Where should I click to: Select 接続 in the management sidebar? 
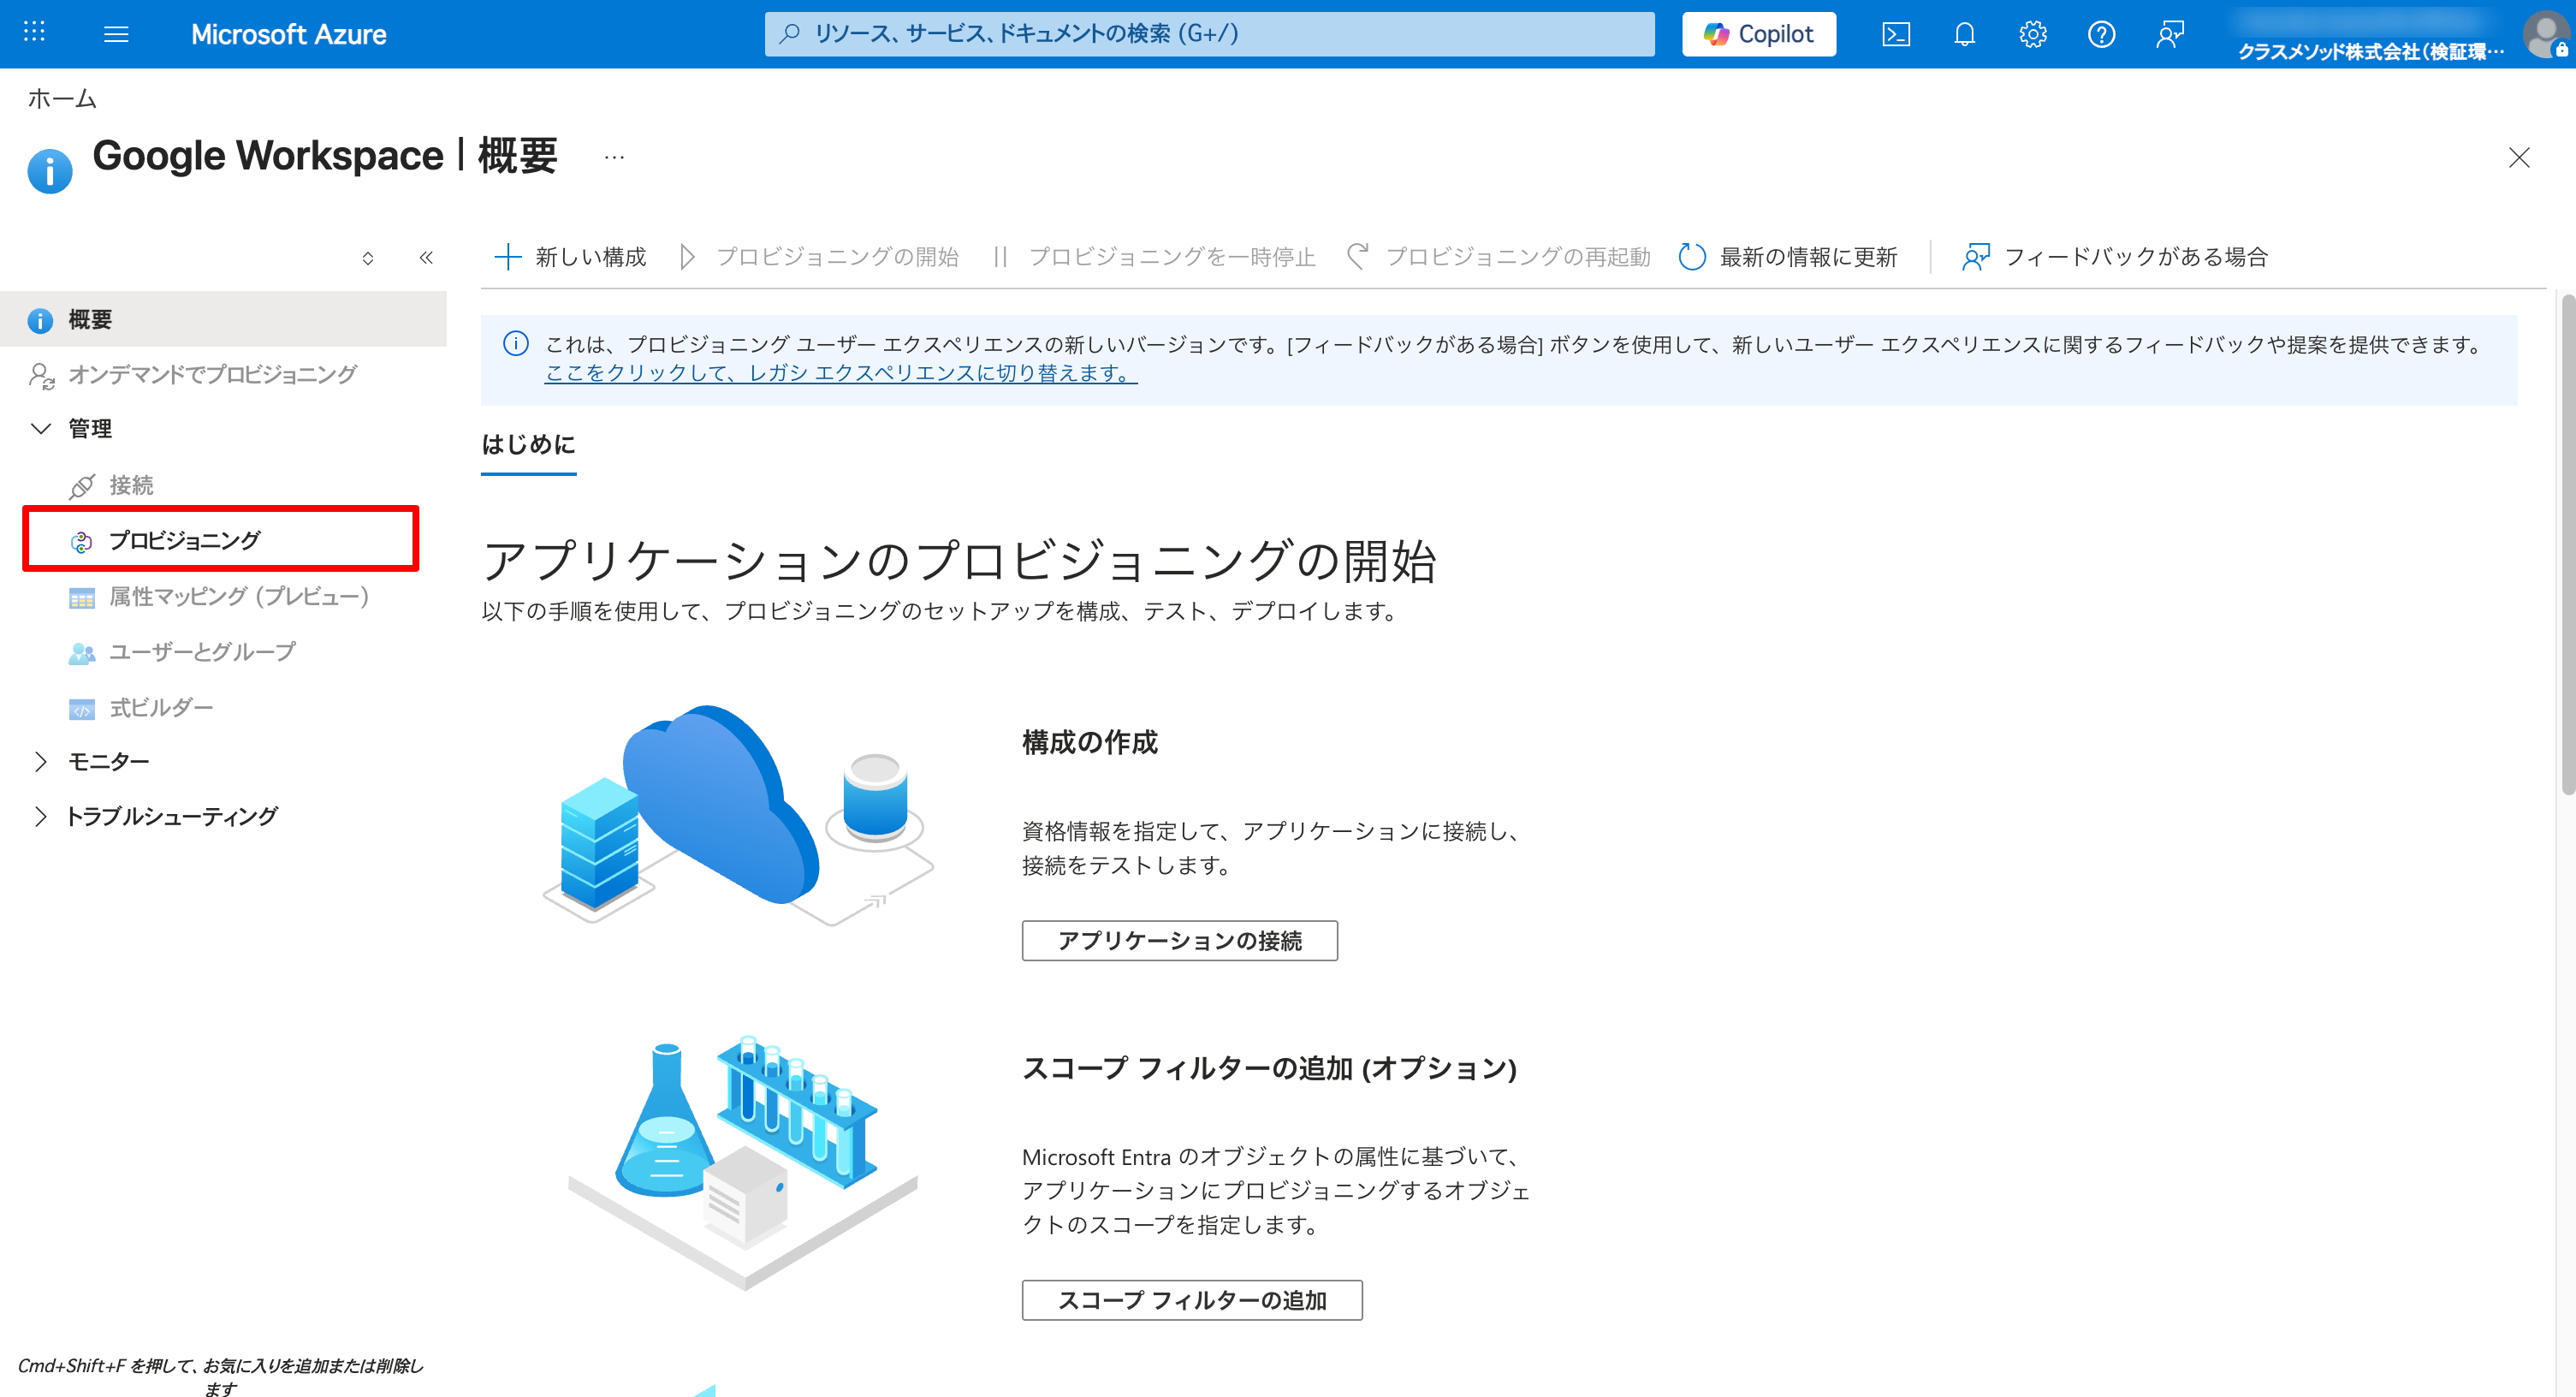[x=131, y=484]
